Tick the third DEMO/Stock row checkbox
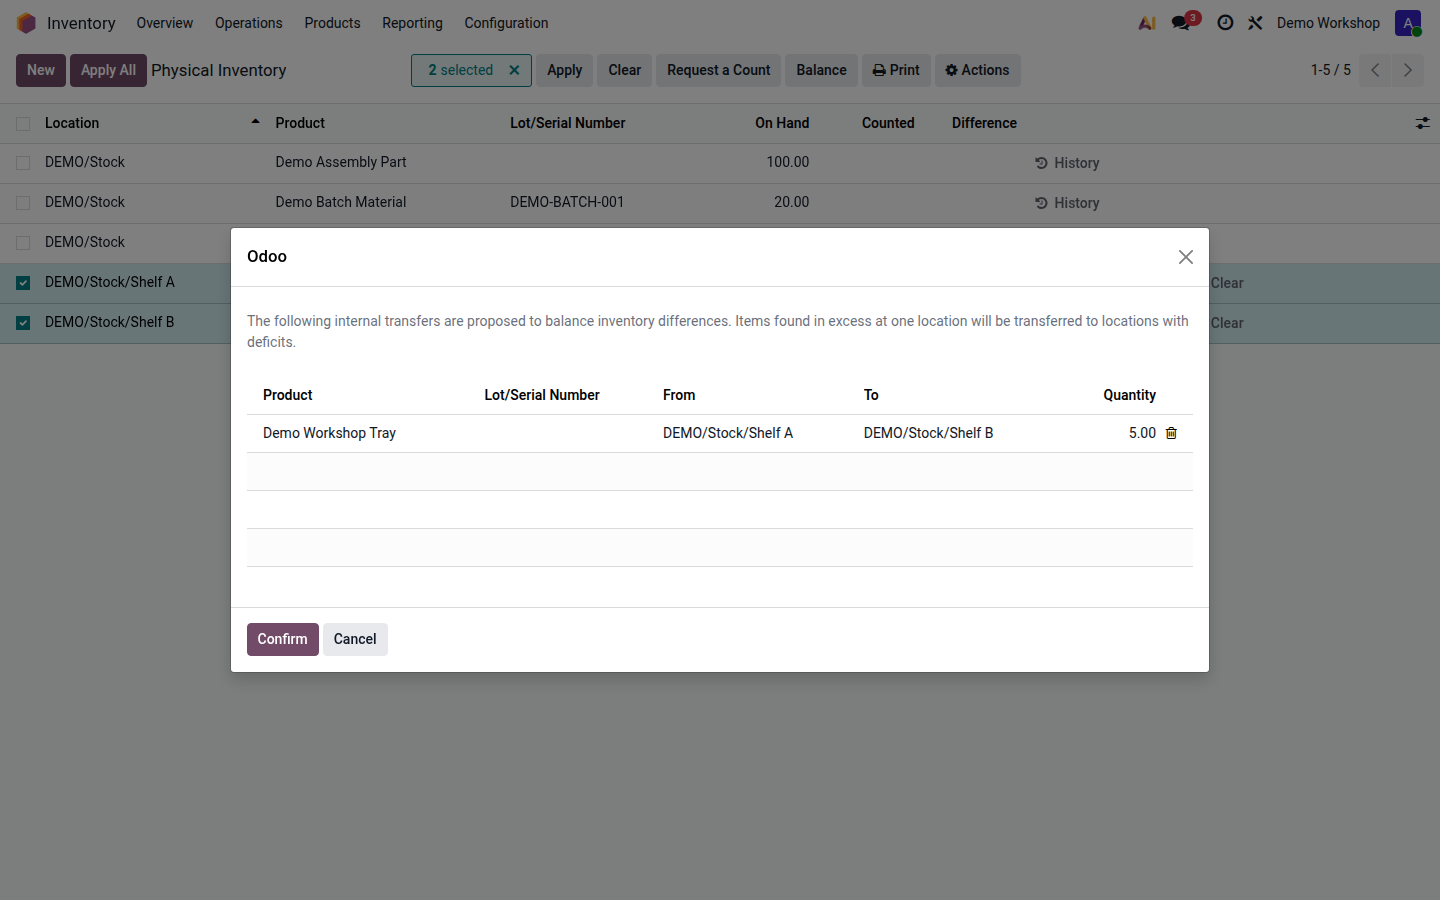This screenshot has width=1440, height=900. click(x=23, y=243)
